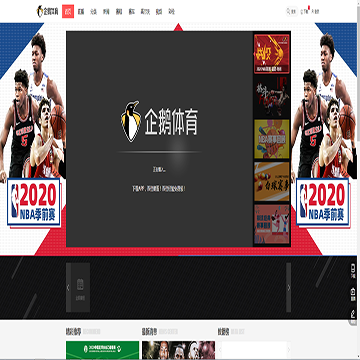Open the calendar full-schedule icon card

pyautogui.click(x=80, y=288)
